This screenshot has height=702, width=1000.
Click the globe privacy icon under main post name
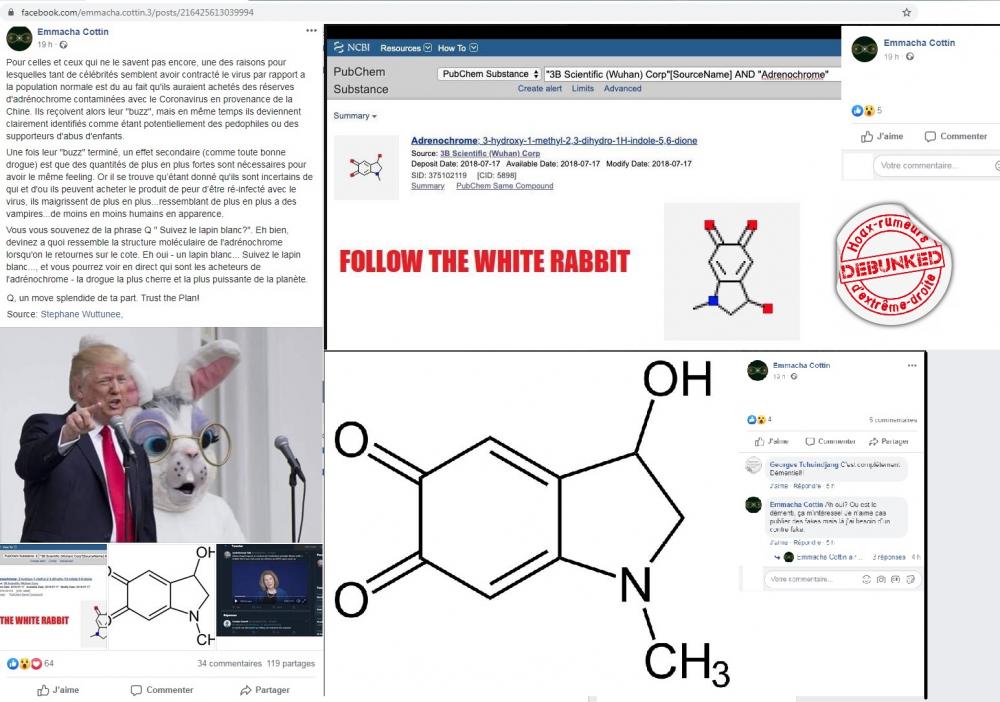point(63,45)
